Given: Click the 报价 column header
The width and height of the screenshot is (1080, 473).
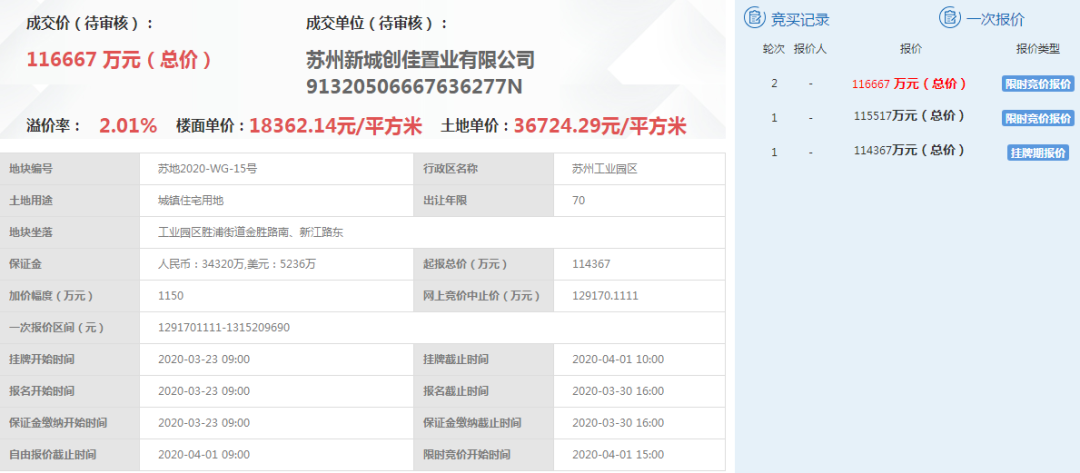Looking at the screenshot, I should click(x=911, y=49).
